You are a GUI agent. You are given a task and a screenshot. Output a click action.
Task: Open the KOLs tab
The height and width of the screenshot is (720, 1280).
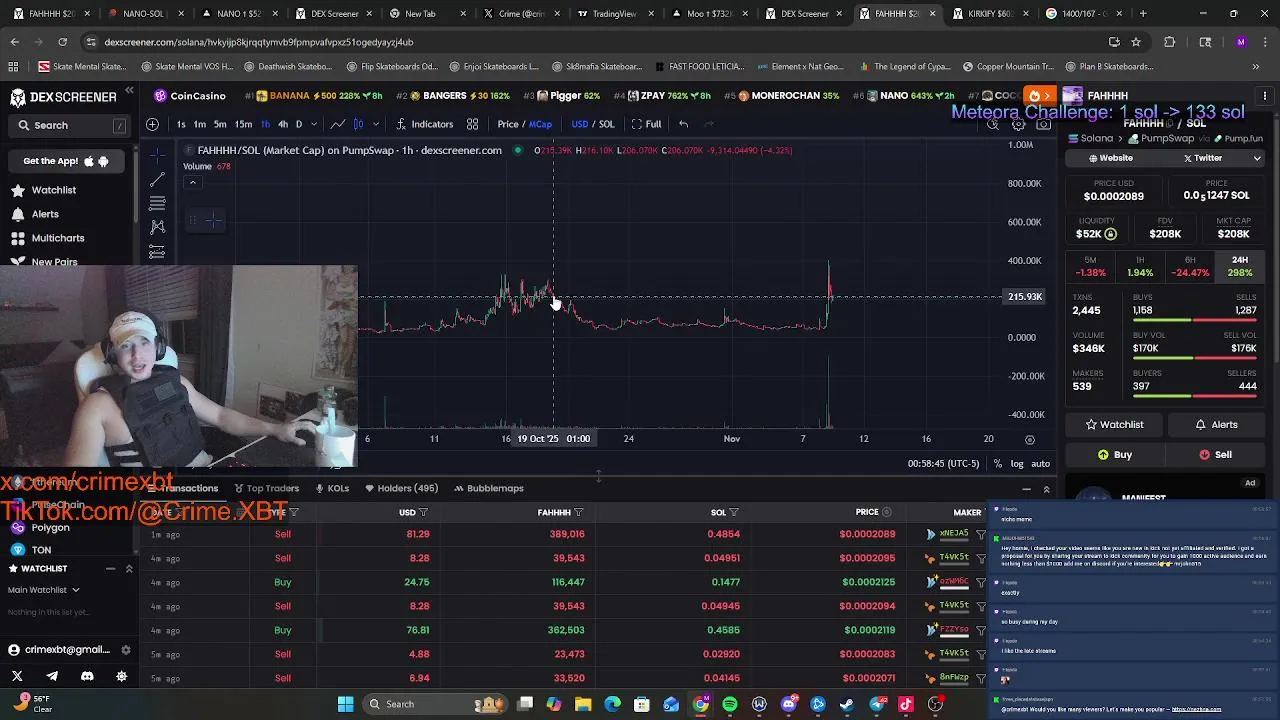(x=332, y=488)
